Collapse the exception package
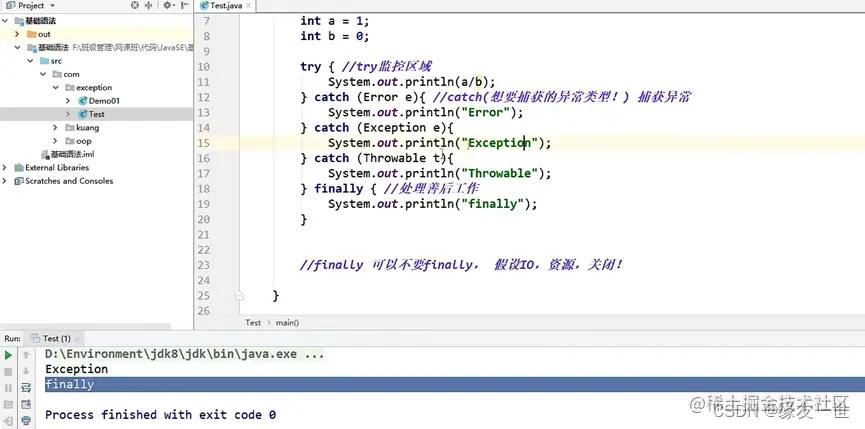Viewport: 865px width, 429px height. click(x=56, y=87)
